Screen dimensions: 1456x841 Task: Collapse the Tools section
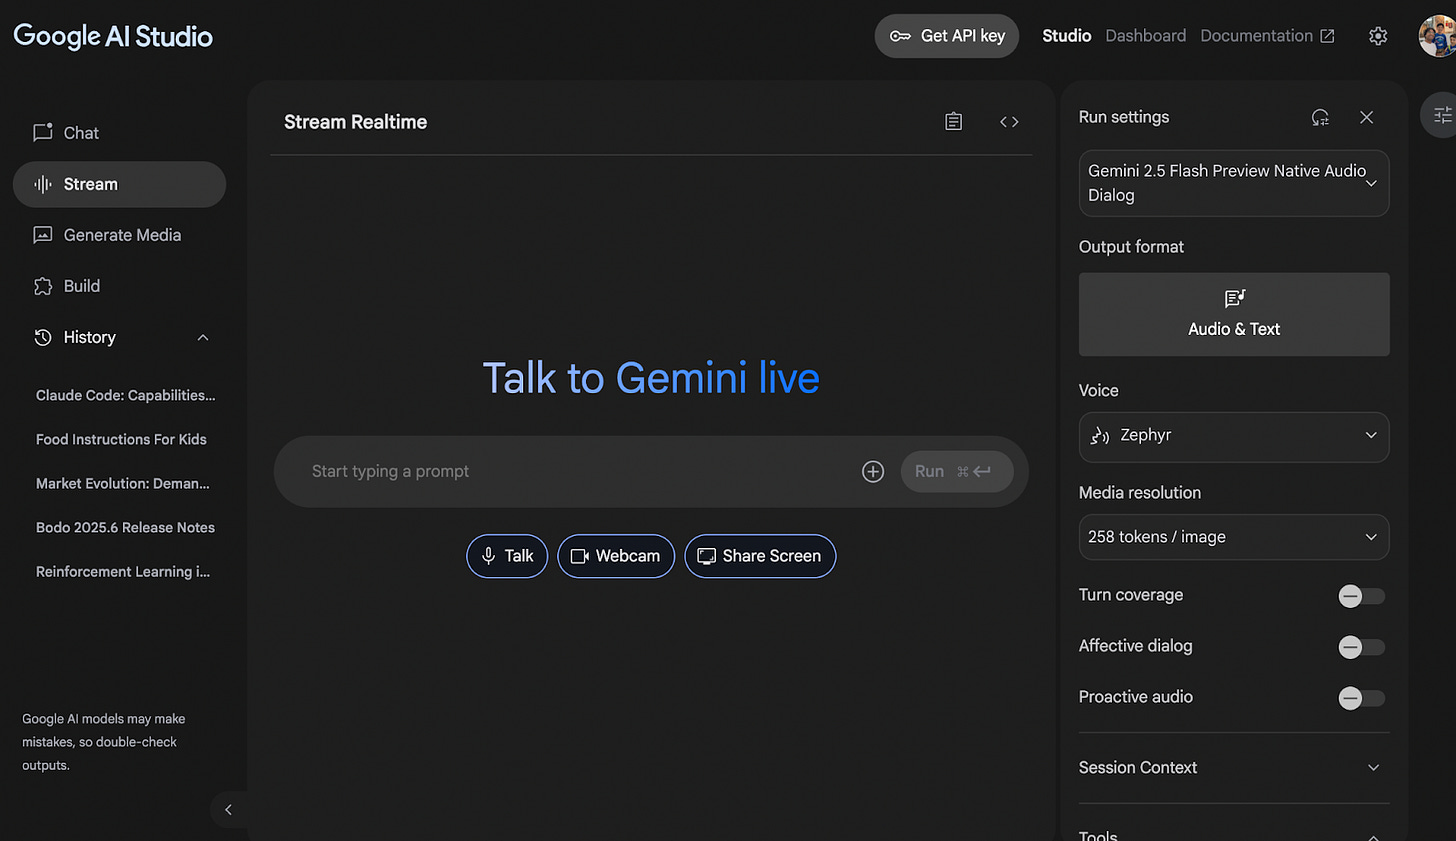tap(1374, 837)
